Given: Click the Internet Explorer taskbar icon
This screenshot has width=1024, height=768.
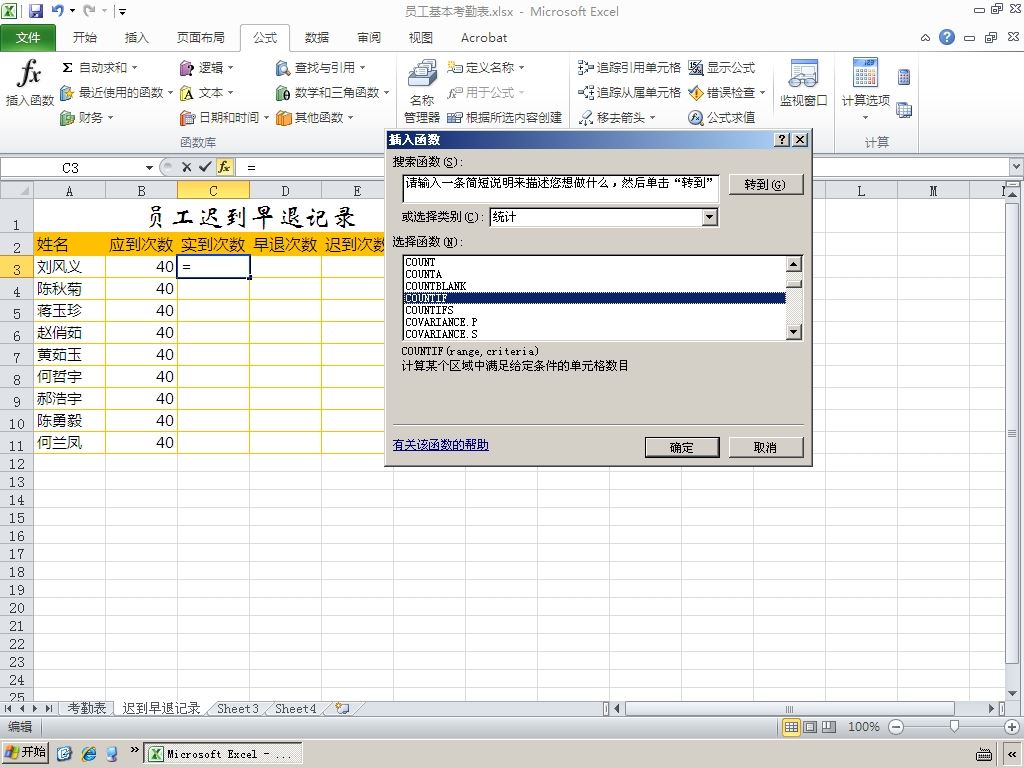Looking at the screenshot, I should pyautogui.click(x=89, y=754).
